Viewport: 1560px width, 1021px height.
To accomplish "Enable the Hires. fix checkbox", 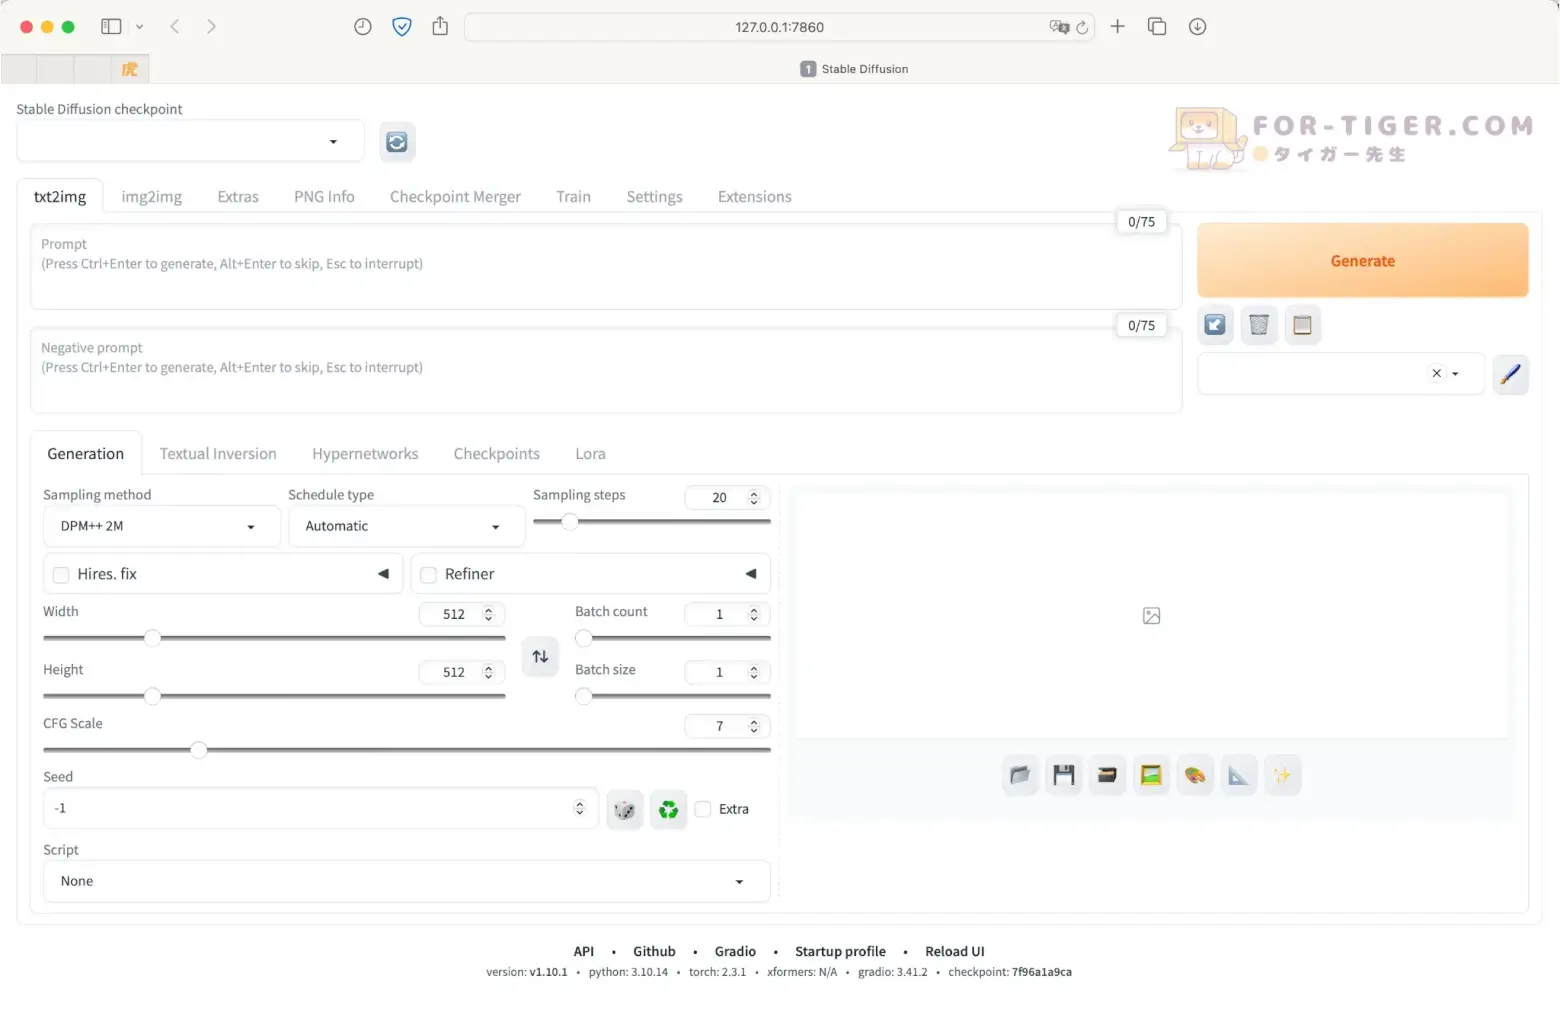I will click(61, 575).
